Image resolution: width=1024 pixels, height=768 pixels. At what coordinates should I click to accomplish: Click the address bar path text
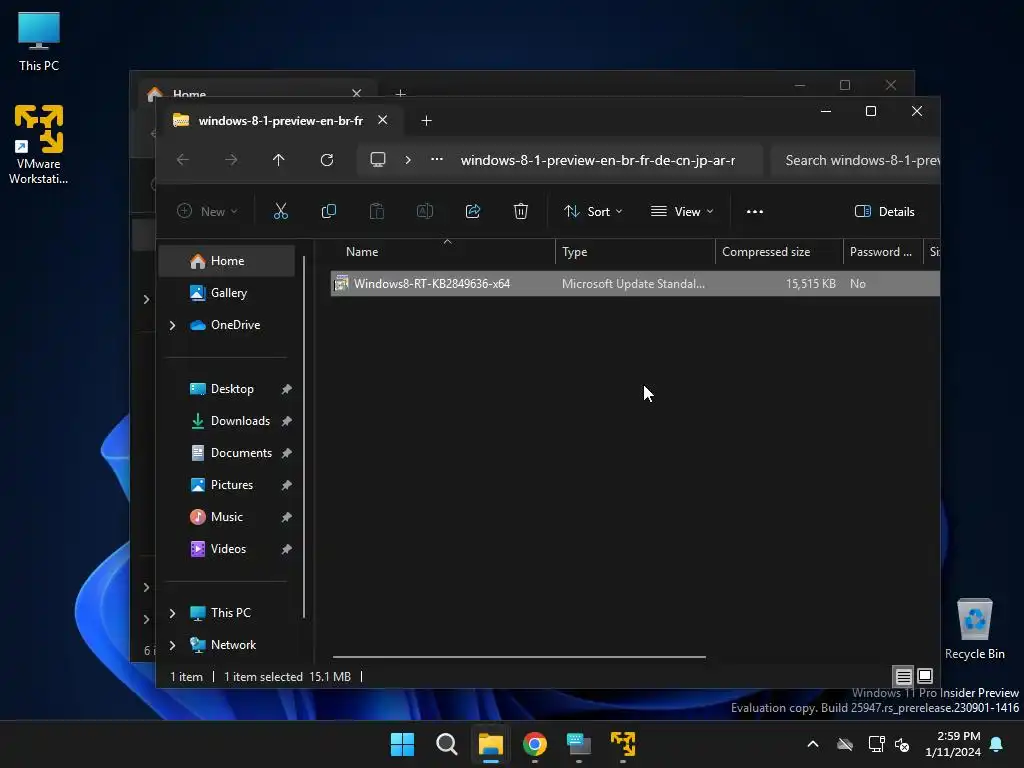pyautogui.click(x=598, y=160)
